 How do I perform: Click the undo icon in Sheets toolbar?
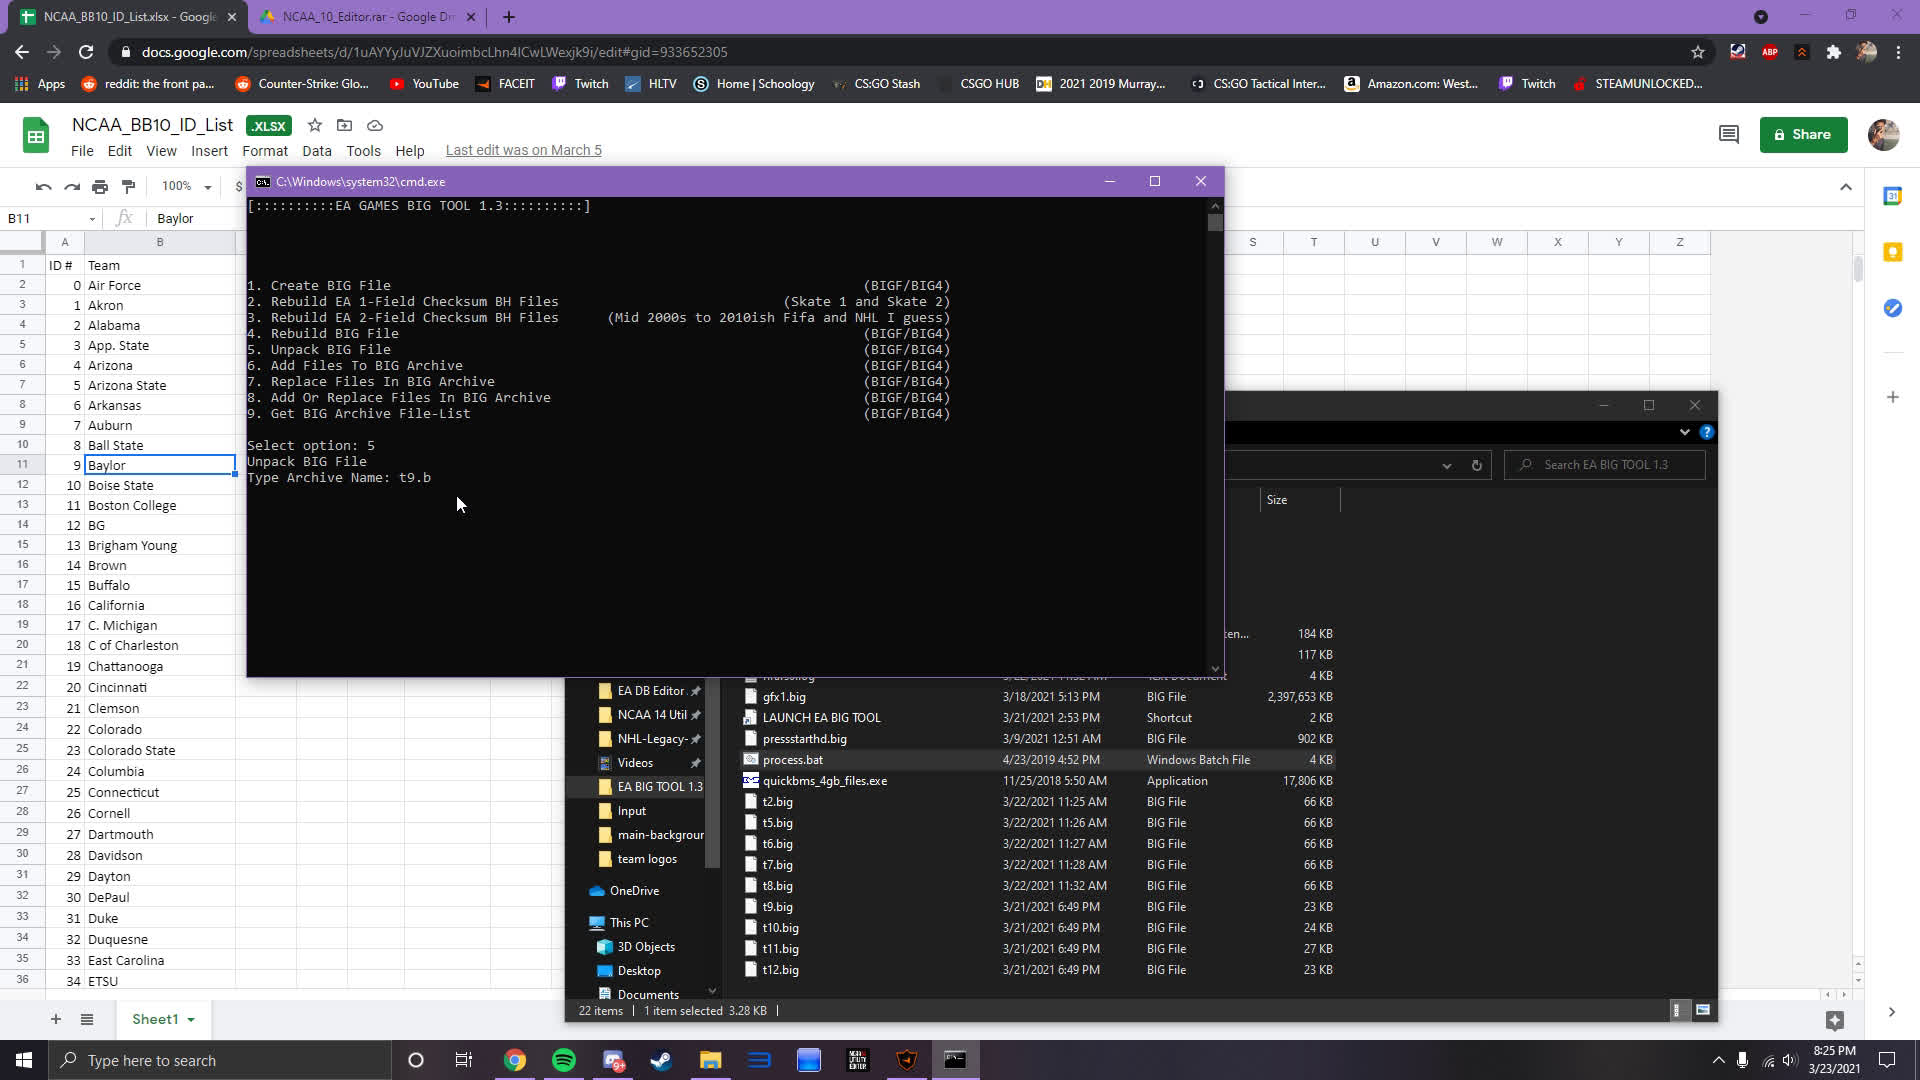(43, 187)
